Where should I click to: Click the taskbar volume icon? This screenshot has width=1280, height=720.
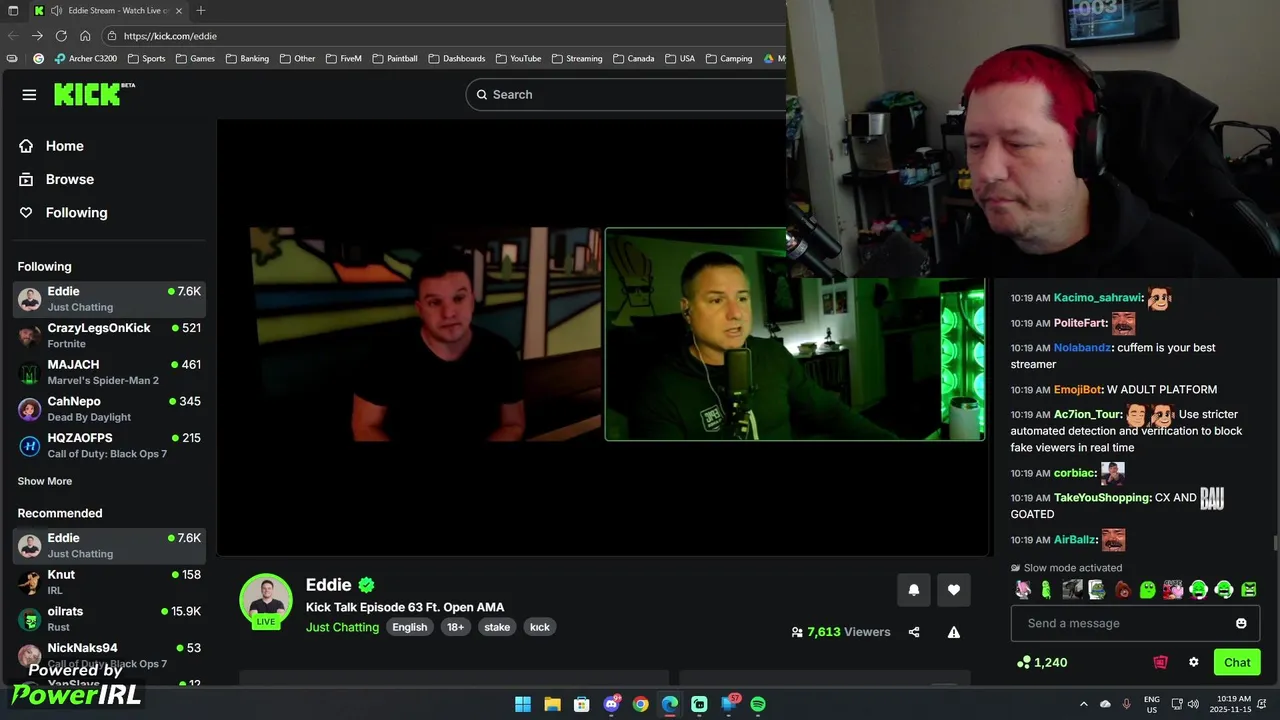1195,704
